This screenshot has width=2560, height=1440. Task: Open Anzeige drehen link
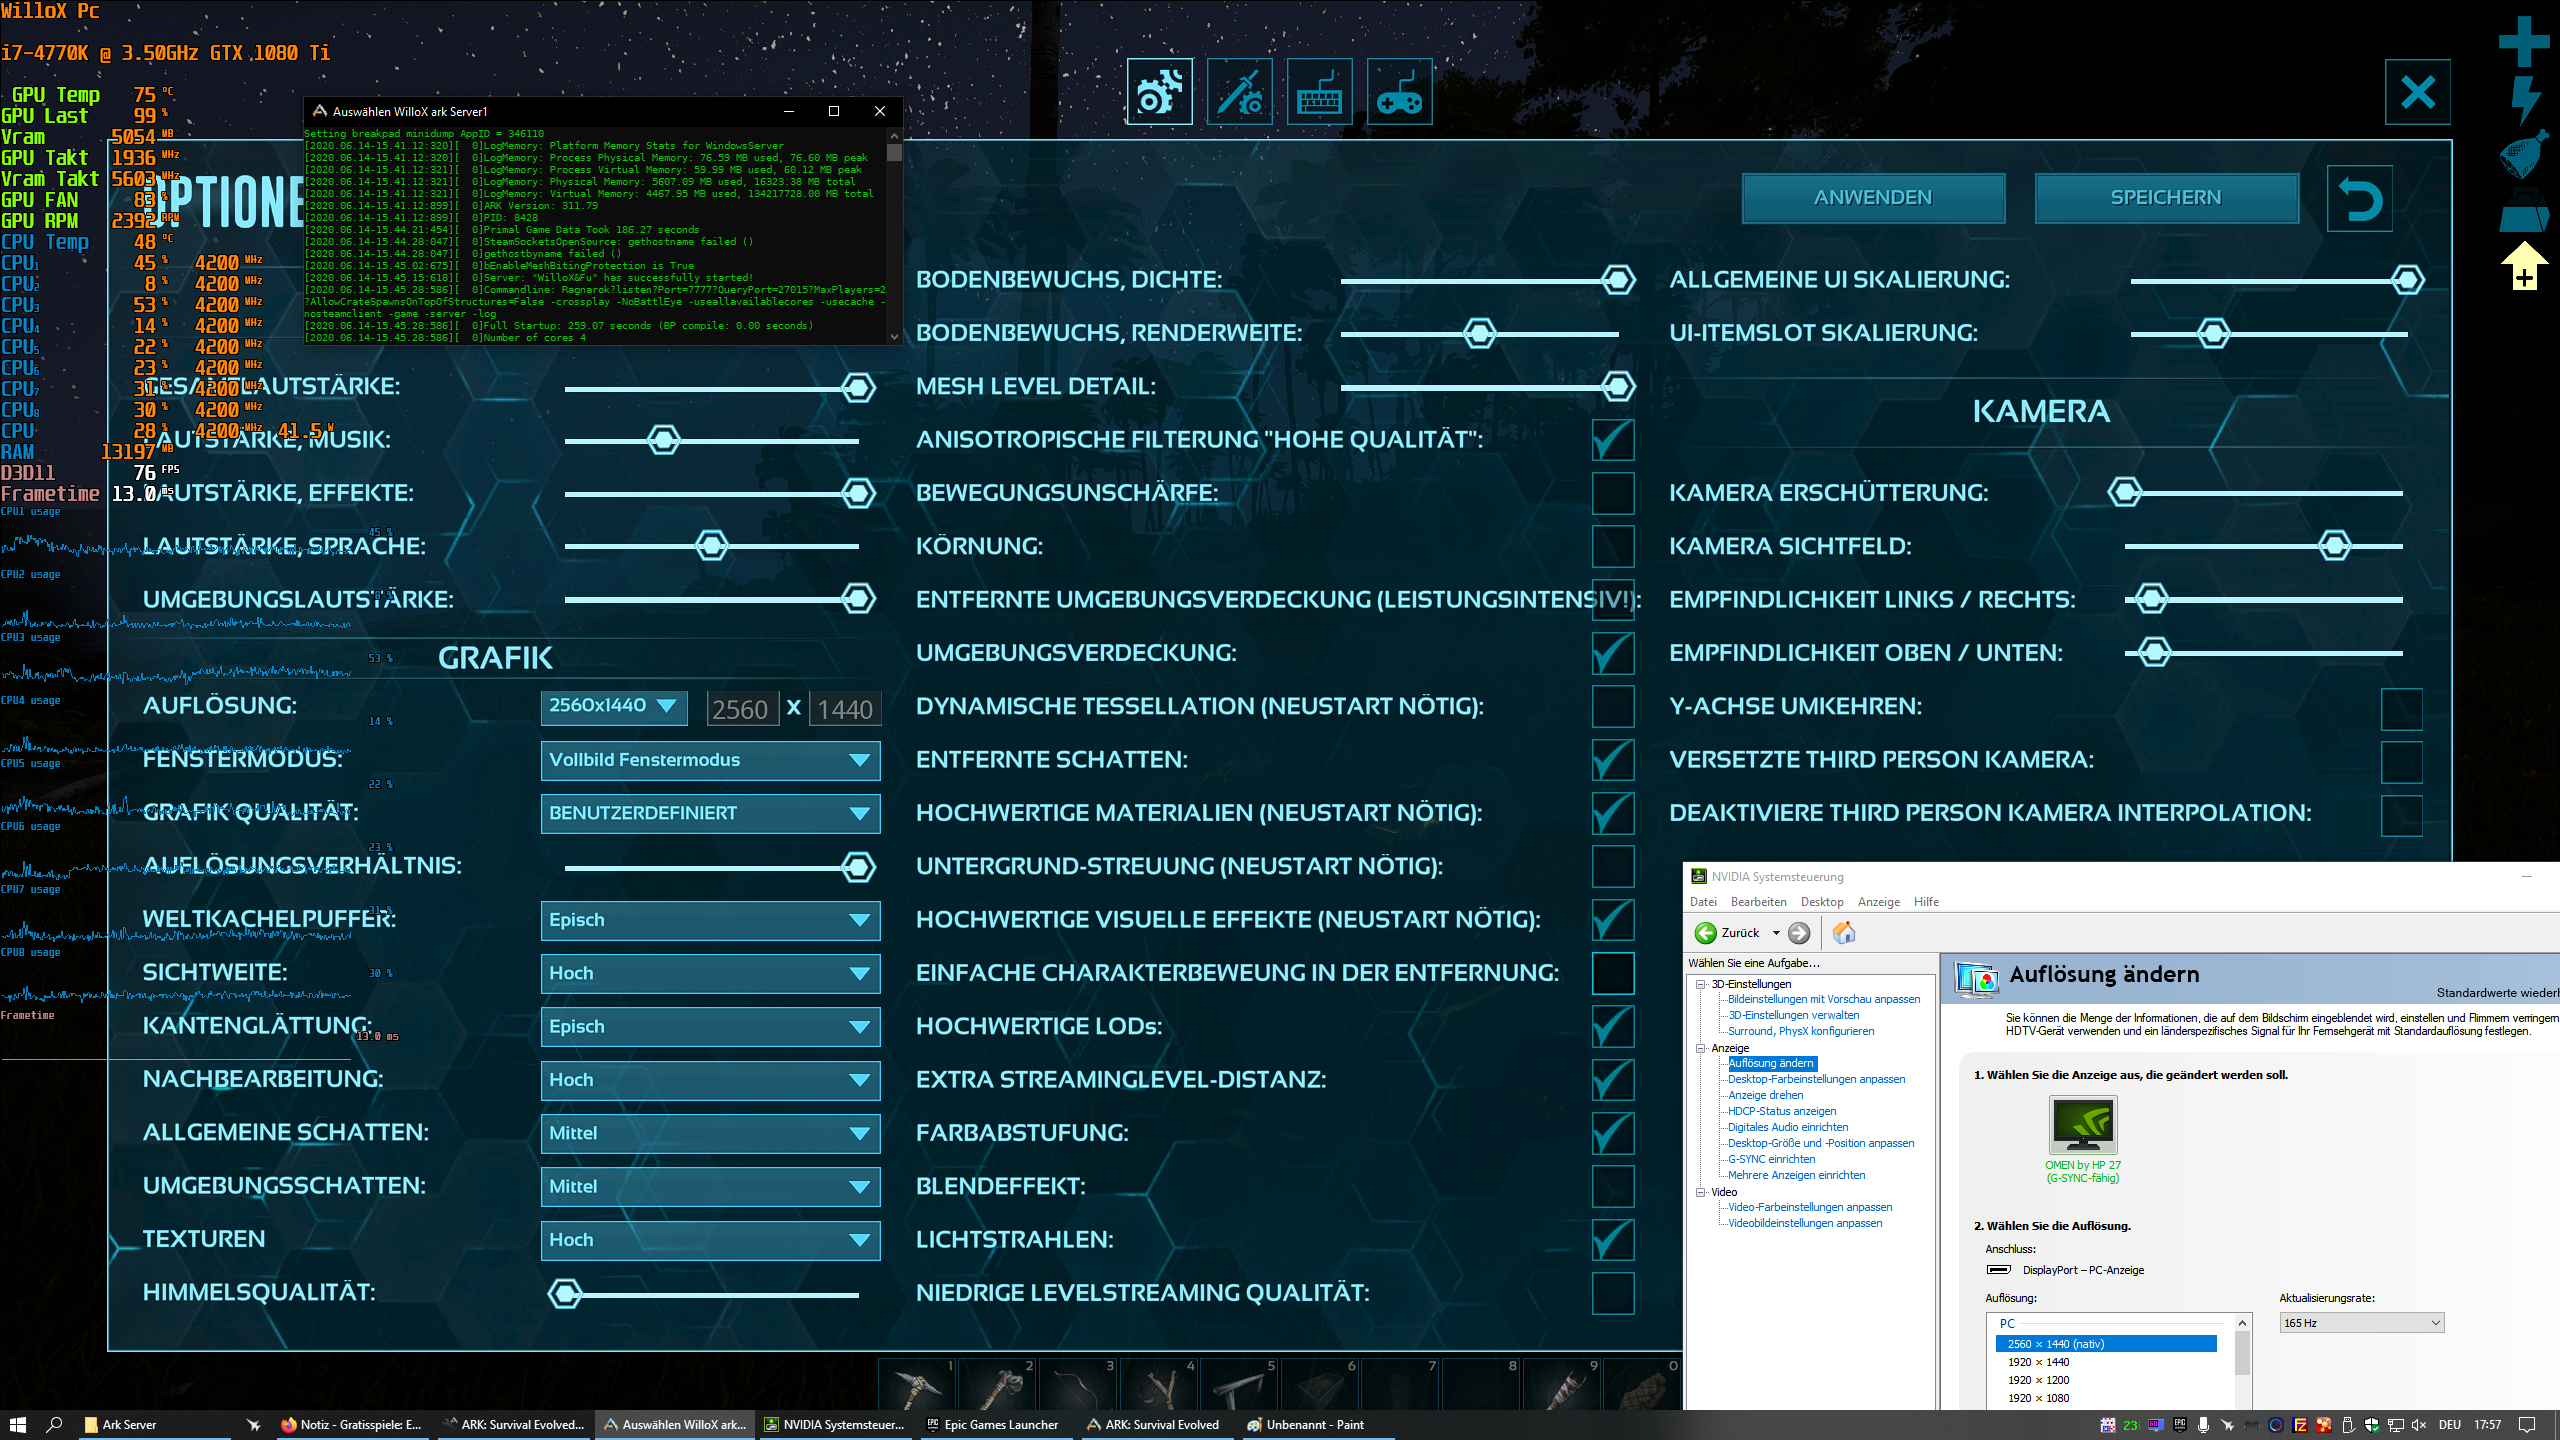[1765, 1095]
